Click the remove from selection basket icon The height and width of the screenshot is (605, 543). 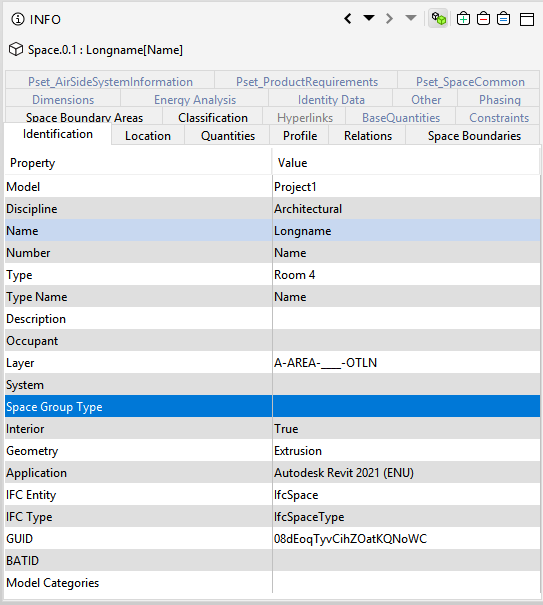click(x=483, y=19)
